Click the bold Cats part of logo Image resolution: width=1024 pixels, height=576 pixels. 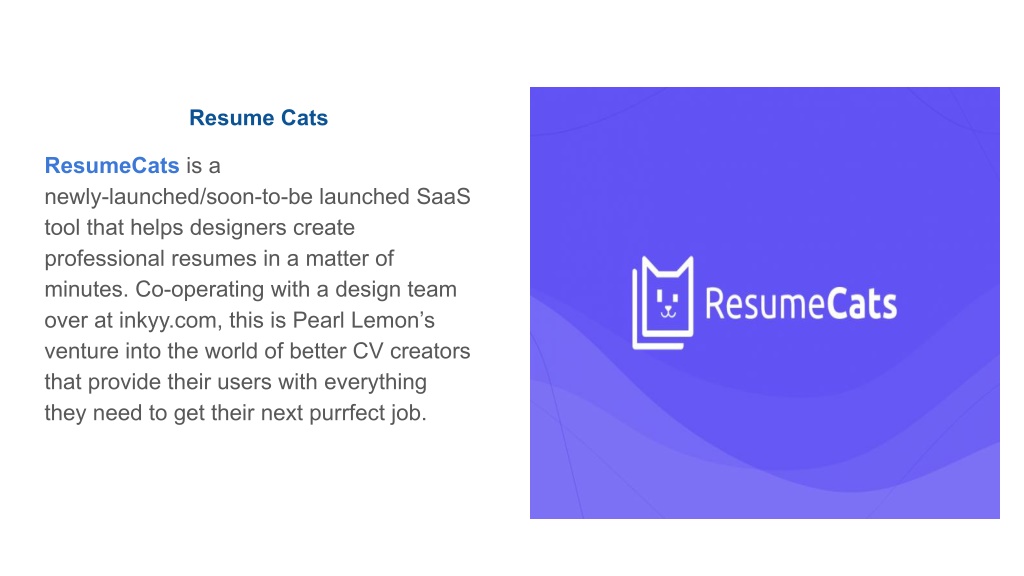862,304
